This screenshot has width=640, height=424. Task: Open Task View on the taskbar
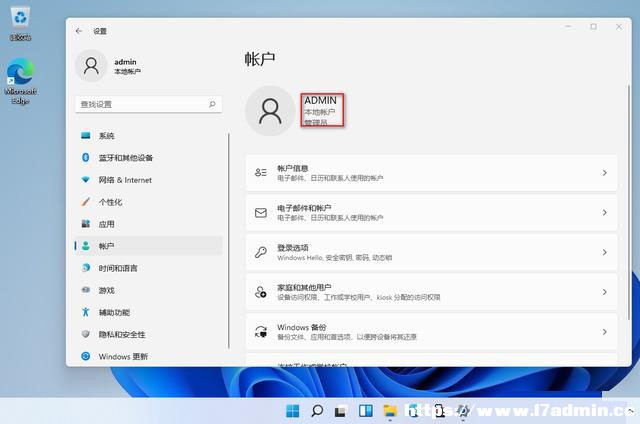(341, 411)
